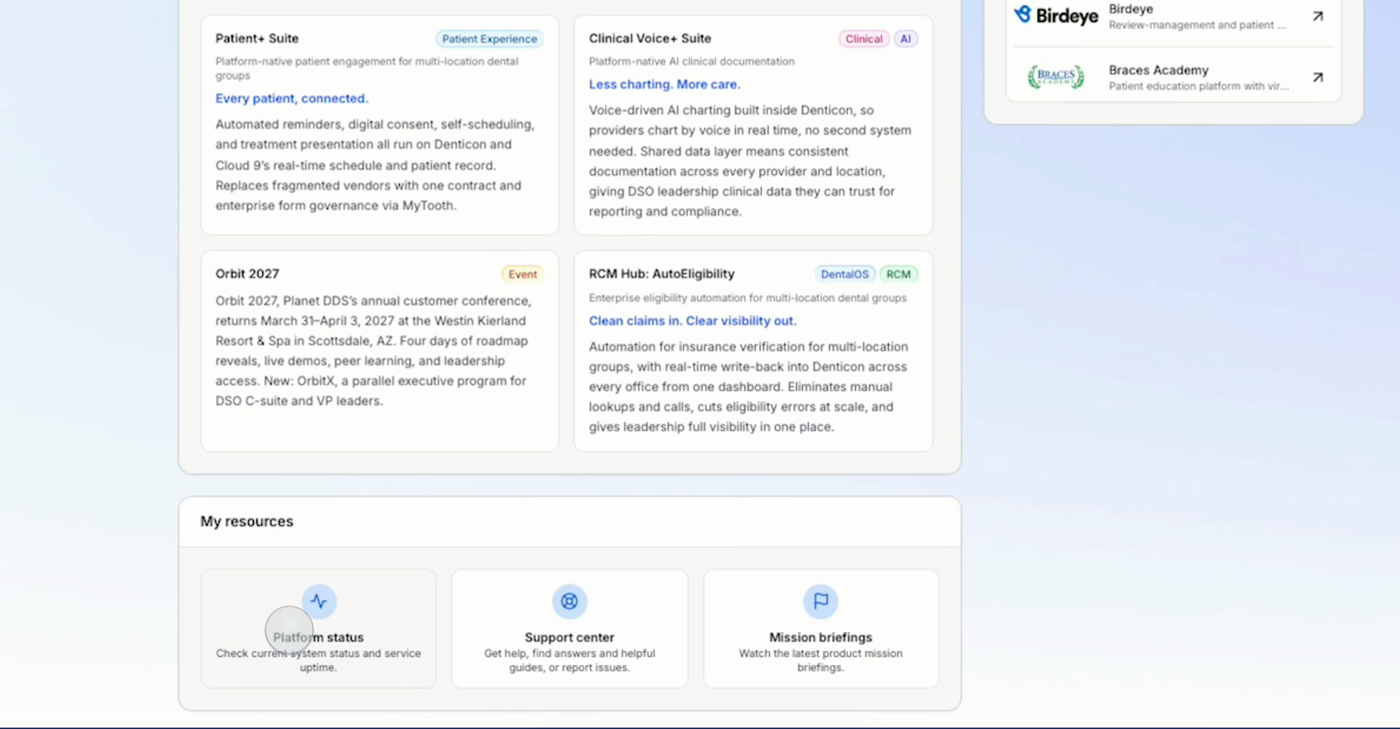Open the Support center card
Screen dimensions: 1400x729
pos(569,629)
